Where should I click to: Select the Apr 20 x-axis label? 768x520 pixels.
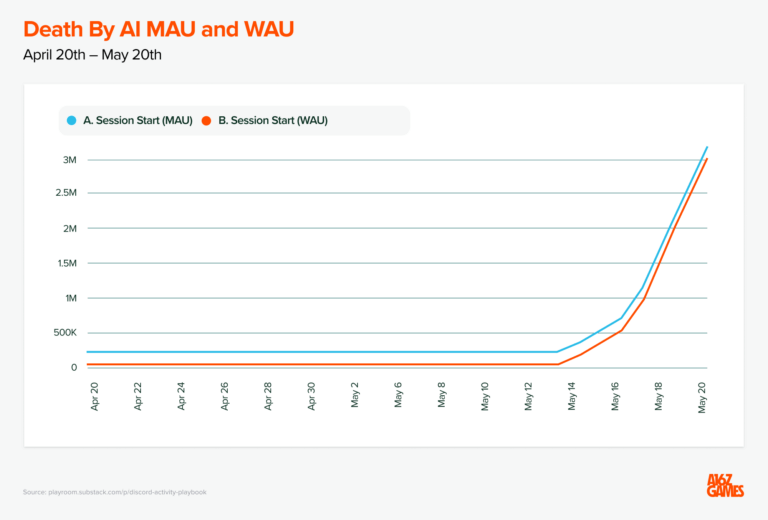pos(95,397)
